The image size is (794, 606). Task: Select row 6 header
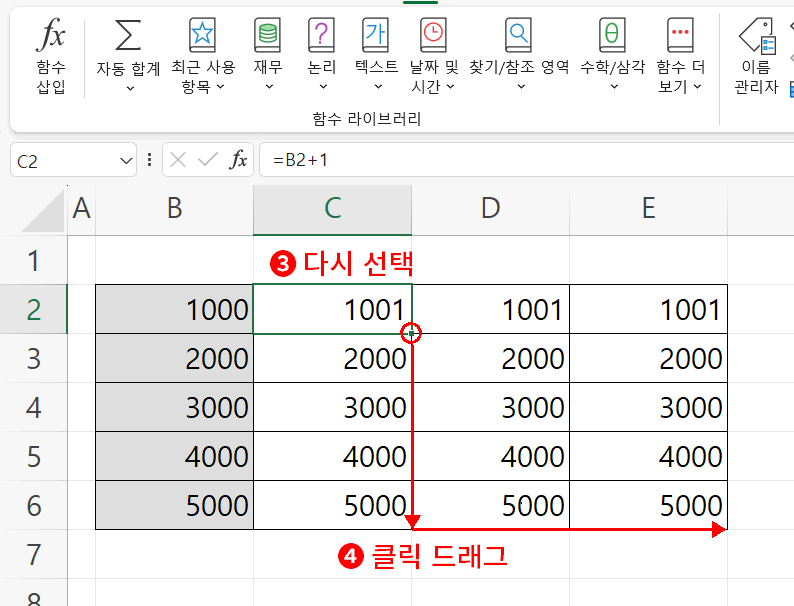point(33,506)
